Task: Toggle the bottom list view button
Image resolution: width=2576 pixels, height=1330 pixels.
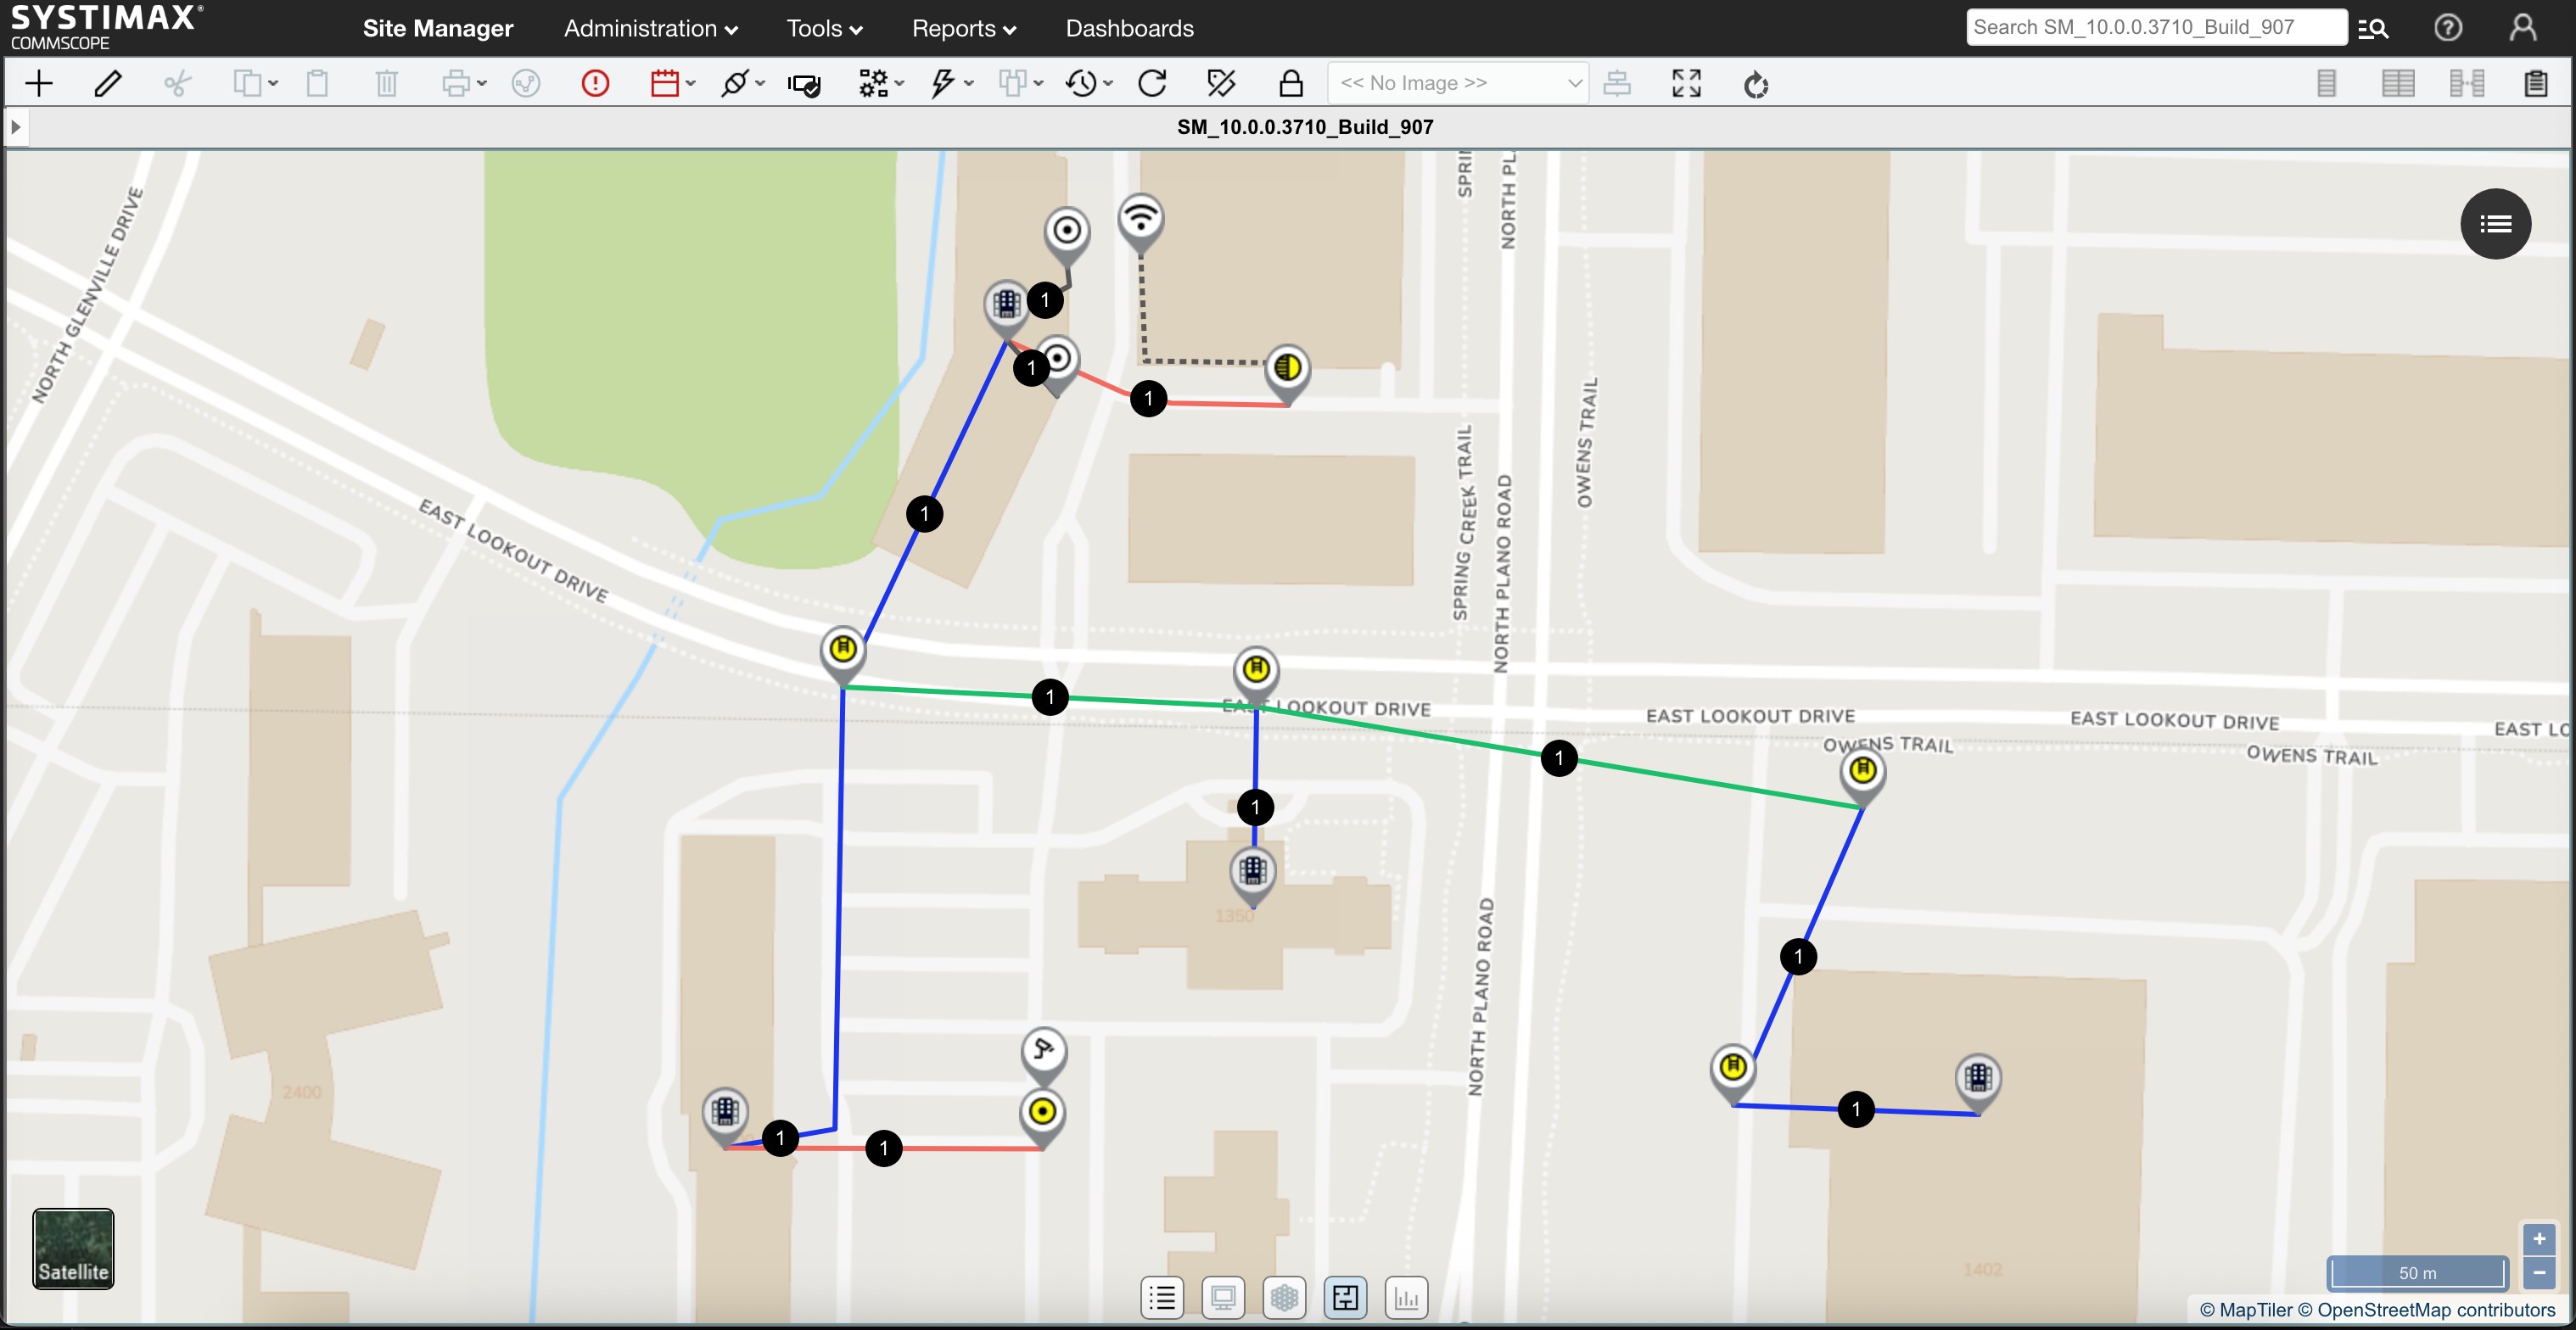Action: (1162, 1298)
